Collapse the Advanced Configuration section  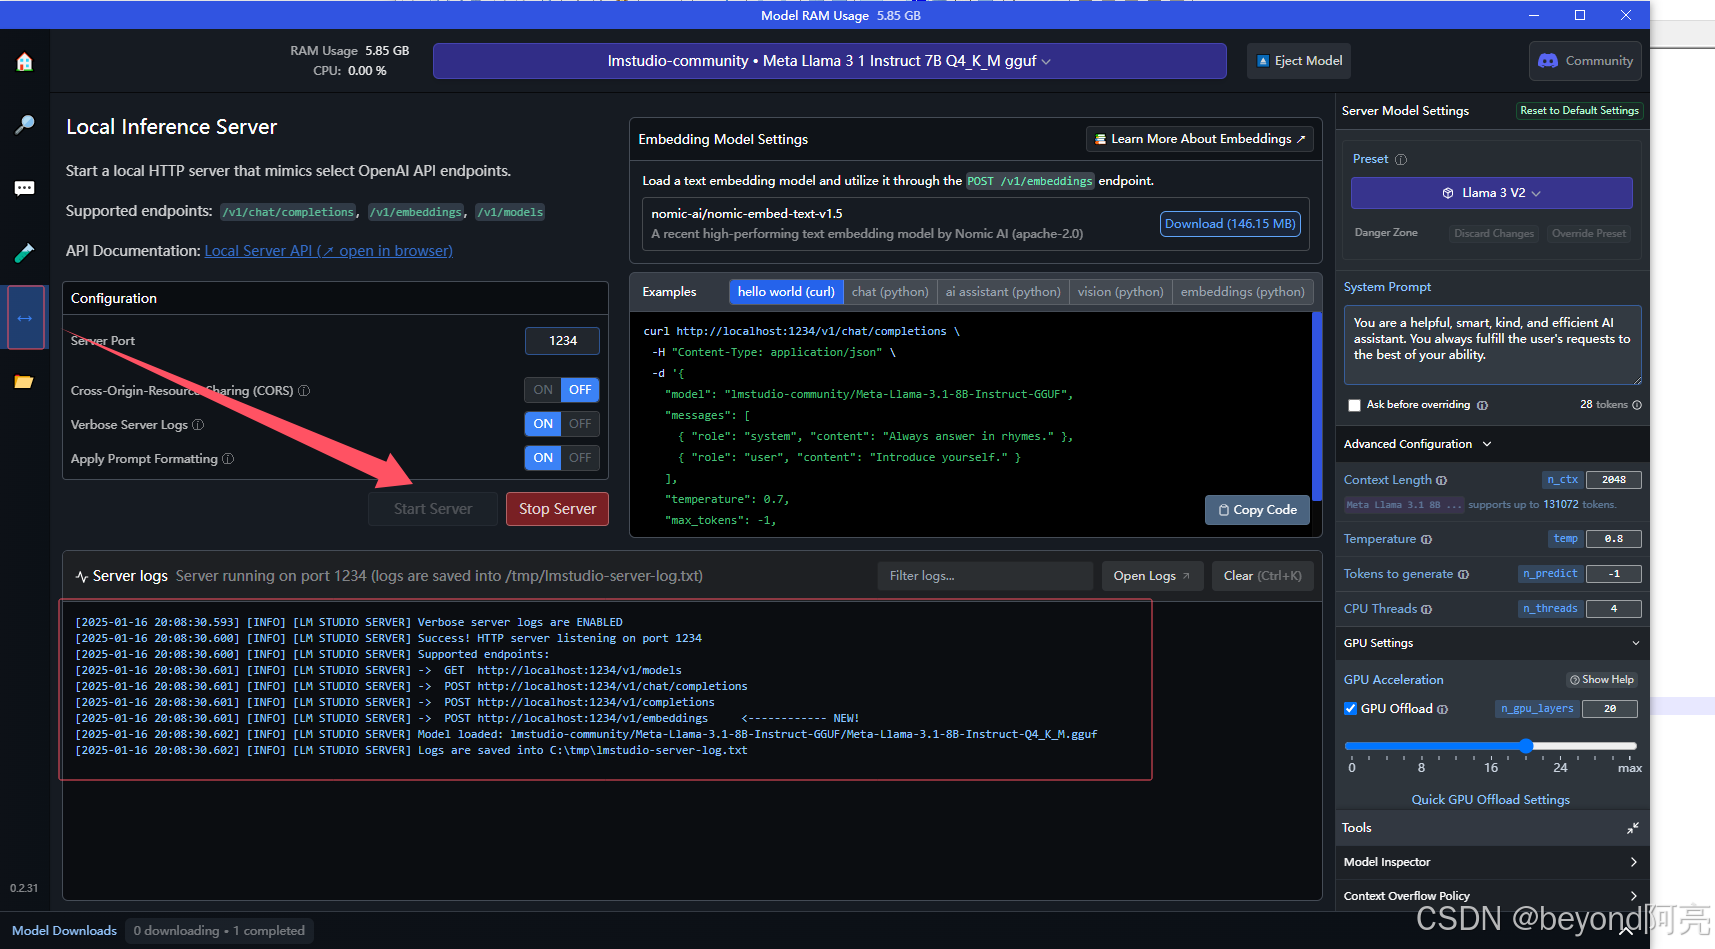click(1487, 444)
